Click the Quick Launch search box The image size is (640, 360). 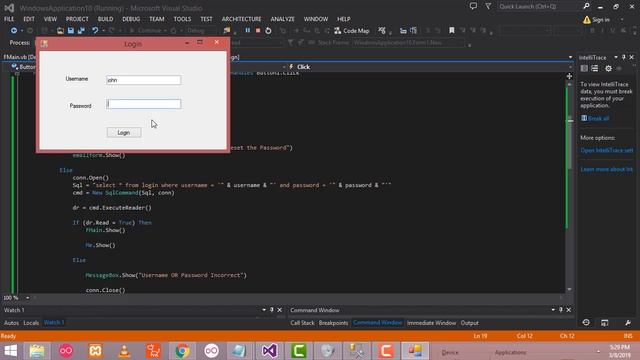coord(539,7)
